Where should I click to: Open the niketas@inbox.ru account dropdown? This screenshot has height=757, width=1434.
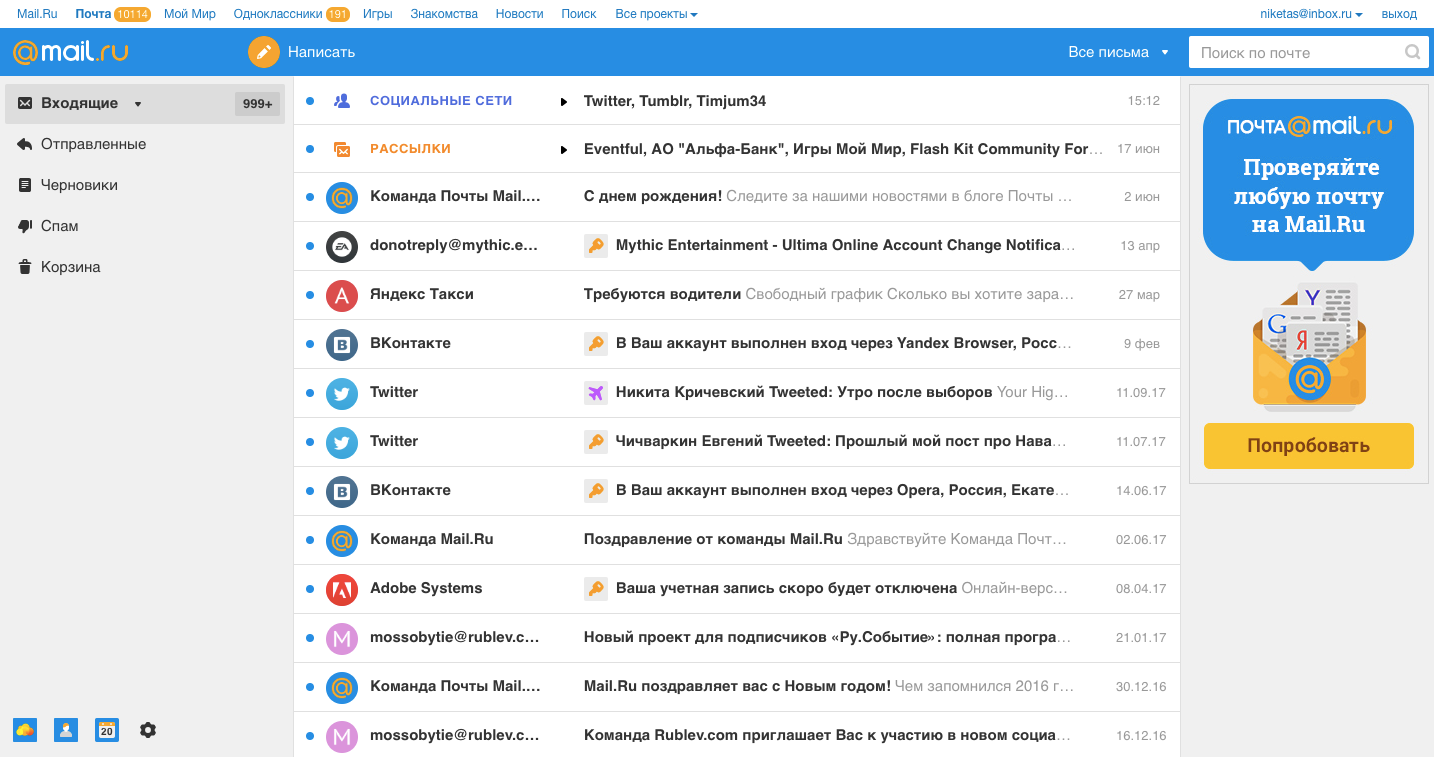(x=1311, y=14)
